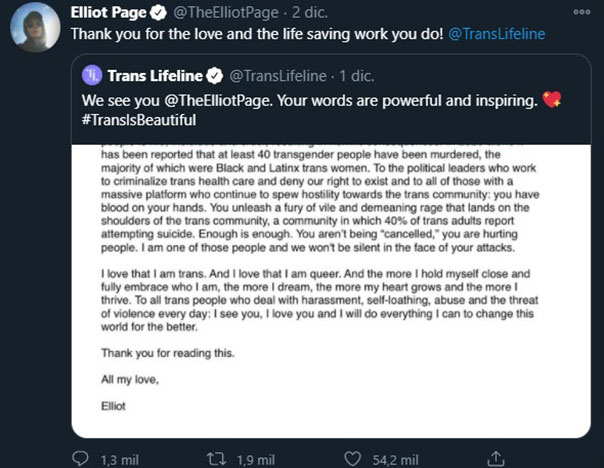The image size is (604, 468).
Task: Retweet using the retweet arrows icon
Action: [216, 459]
